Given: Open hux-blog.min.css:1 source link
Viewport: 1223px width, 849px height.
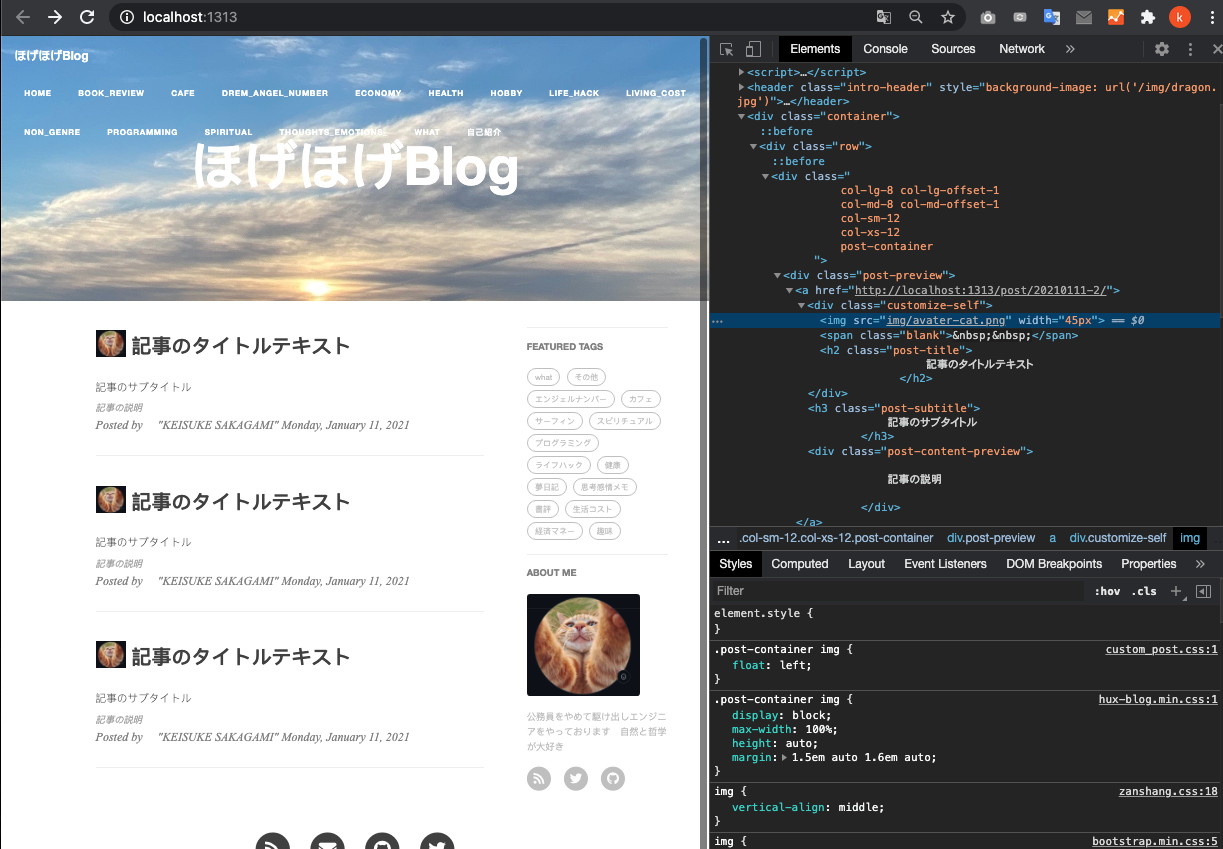Looking at the screenshot, I should coord(1158,700).
